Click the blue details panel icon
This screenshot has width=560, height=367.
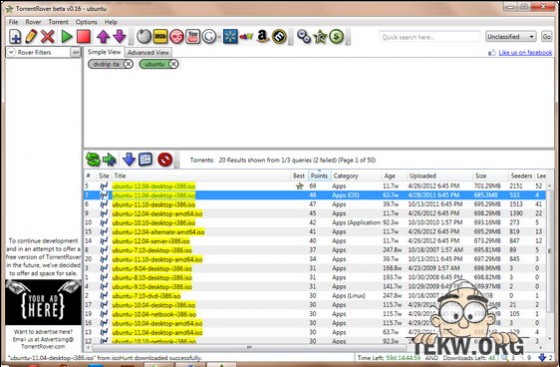click(145, 160)
